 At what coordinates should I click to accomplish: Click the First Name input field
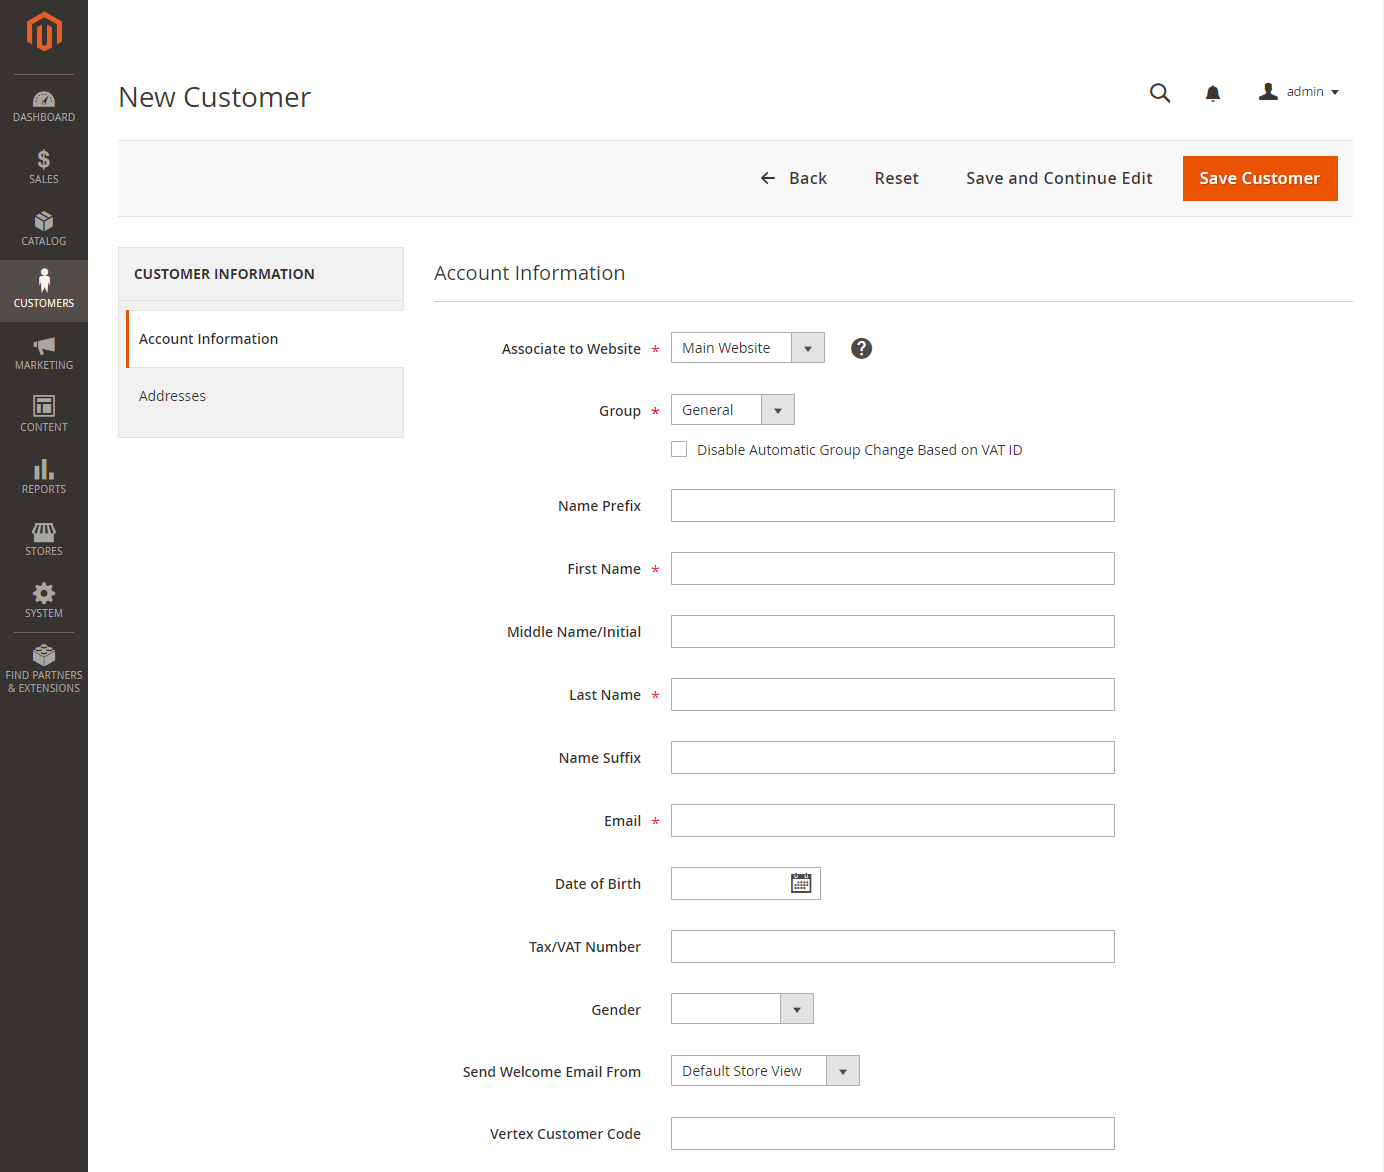tap(893, 568)
